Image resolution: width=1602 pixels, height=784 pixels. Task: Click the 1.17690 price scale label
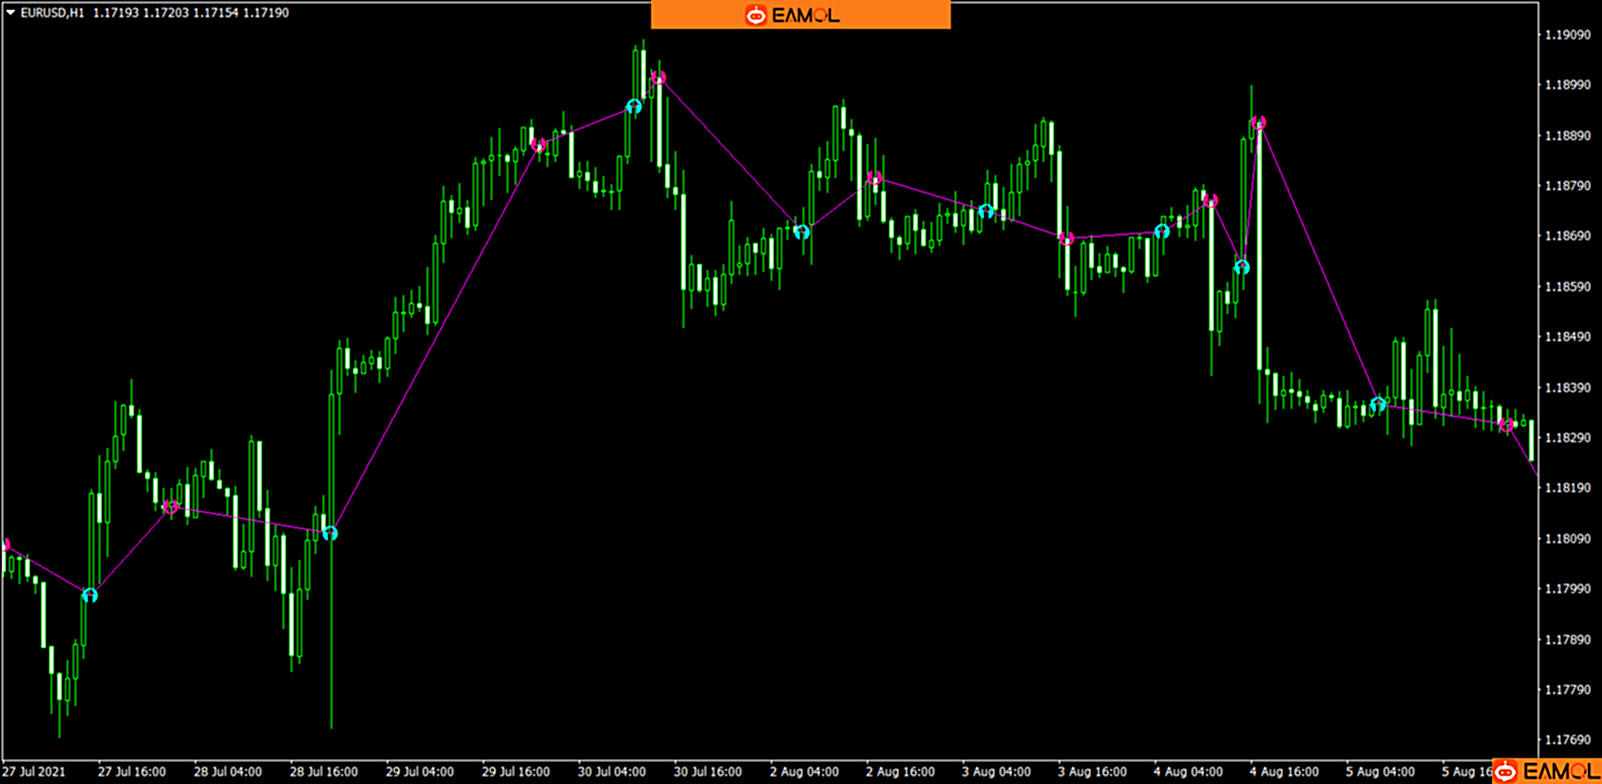(1567, 740)
